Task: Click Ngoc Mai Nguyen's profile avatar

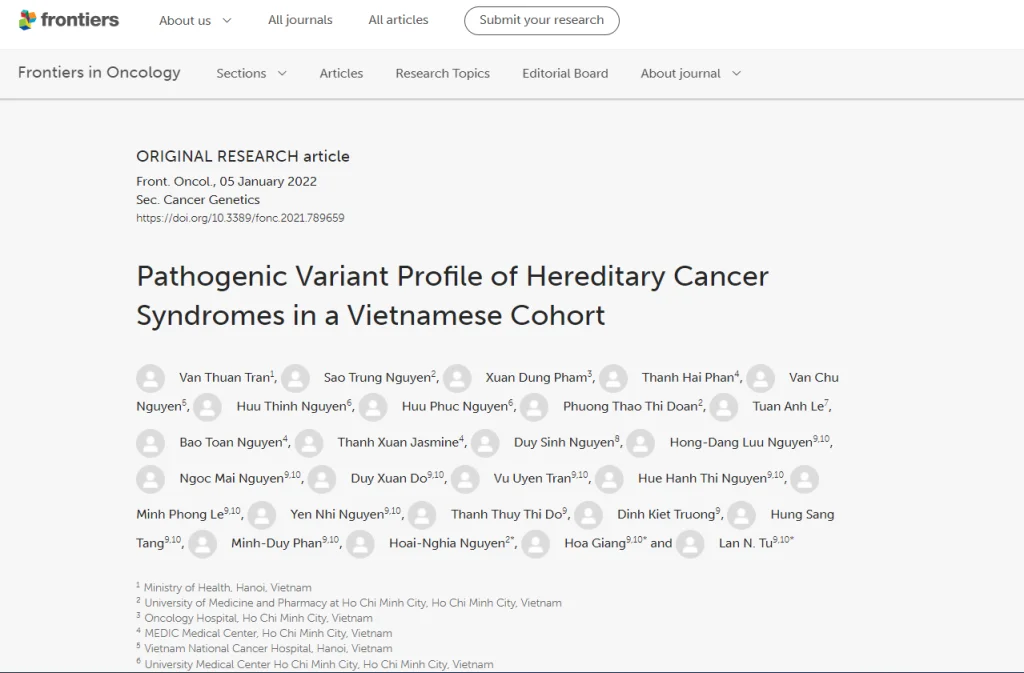Action: pos(150,479)
